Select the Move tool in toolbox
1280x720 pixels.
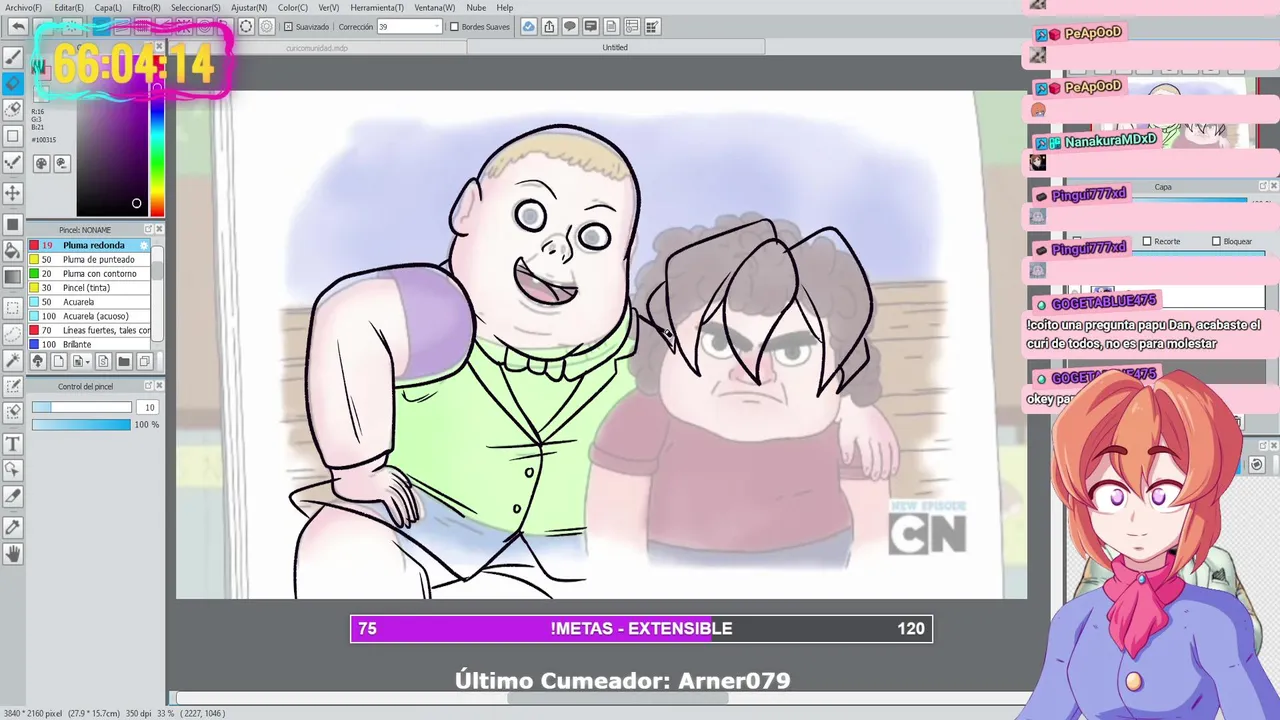tap(13, 192)
